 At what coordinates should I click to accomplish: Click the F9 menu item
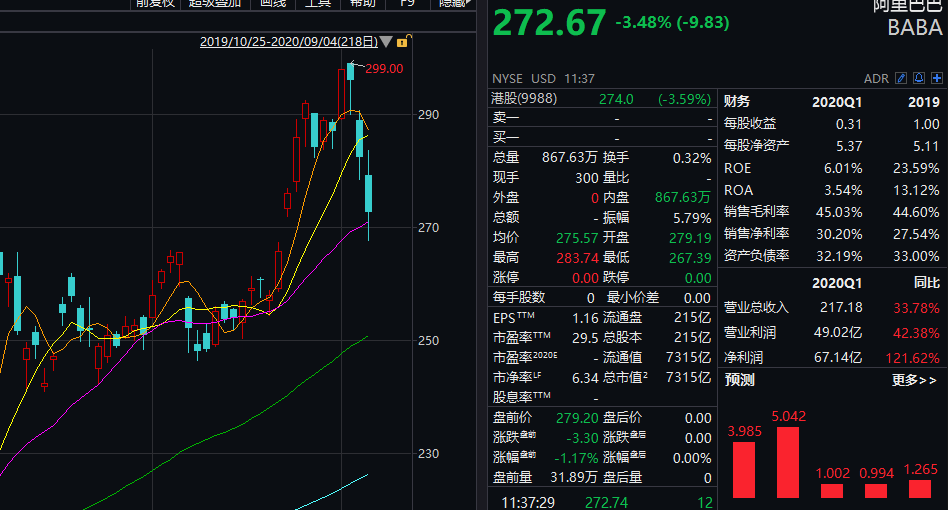click(407, 4)
